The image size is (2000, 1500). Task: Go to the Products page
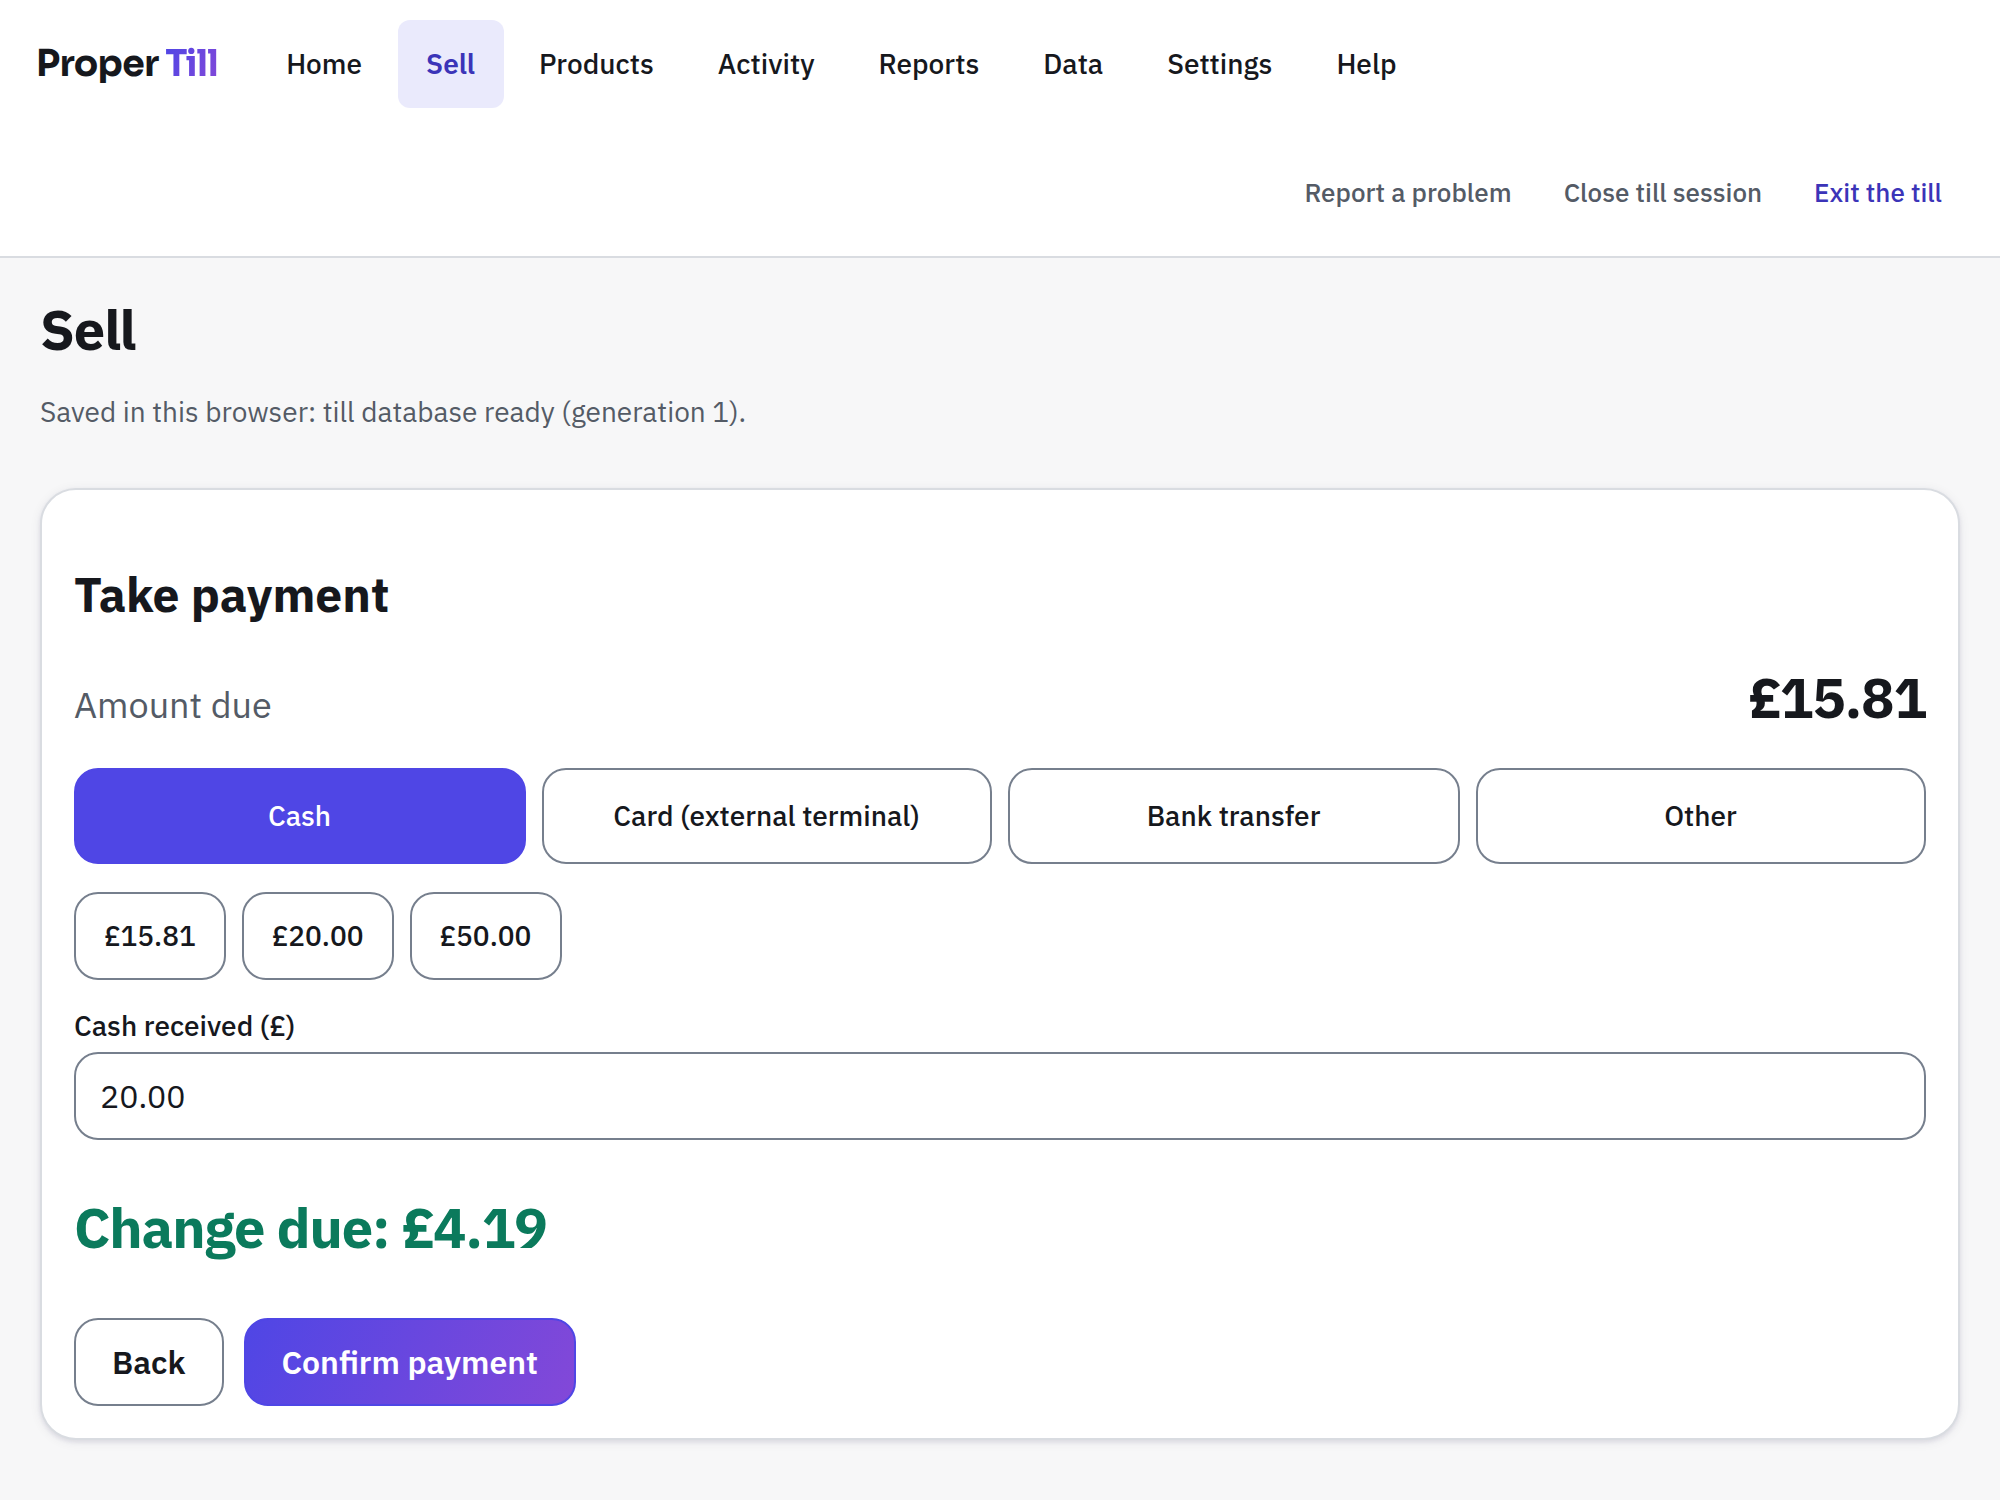(x=596, y=64)
